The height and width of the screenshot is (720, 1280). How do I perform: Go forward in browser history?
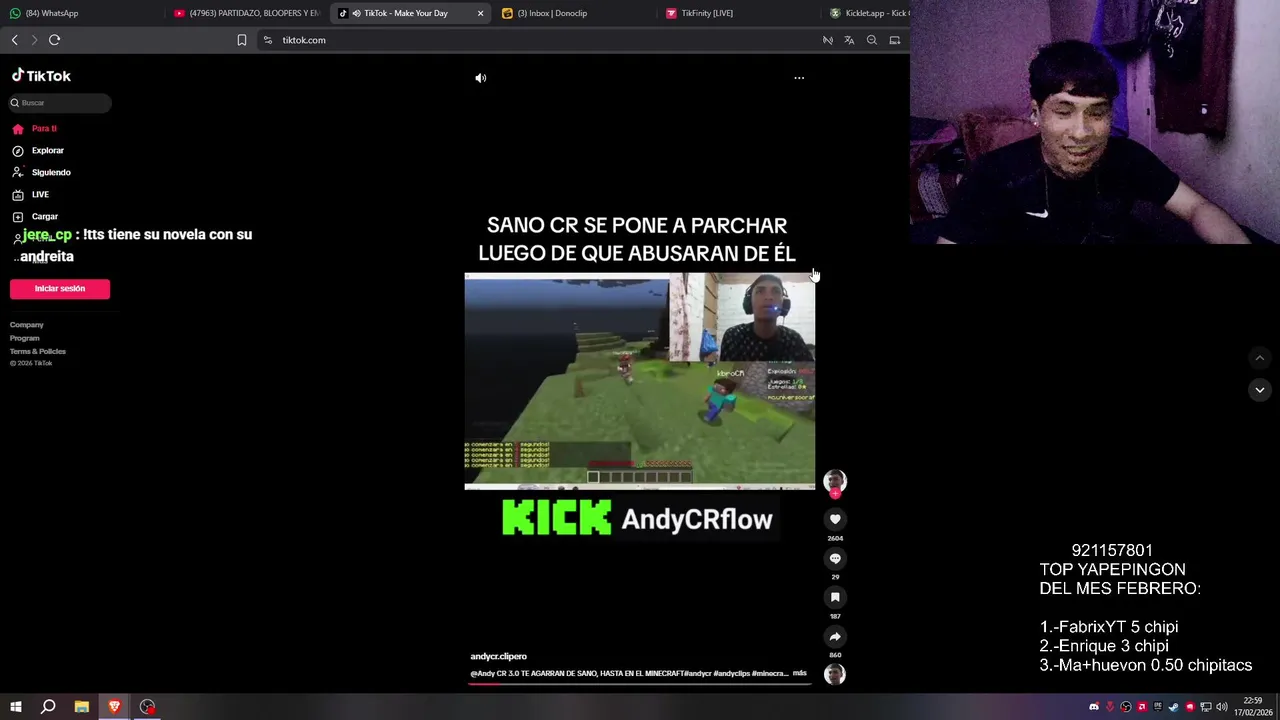click(x=34, y=40)
